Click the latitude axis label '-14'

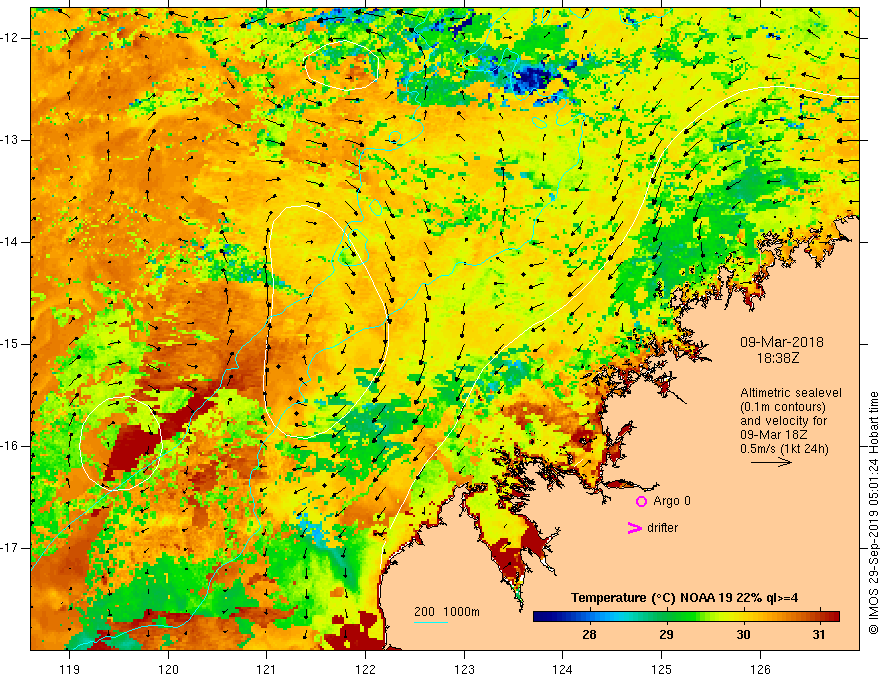pyautogui.click(x=11, y=242)
